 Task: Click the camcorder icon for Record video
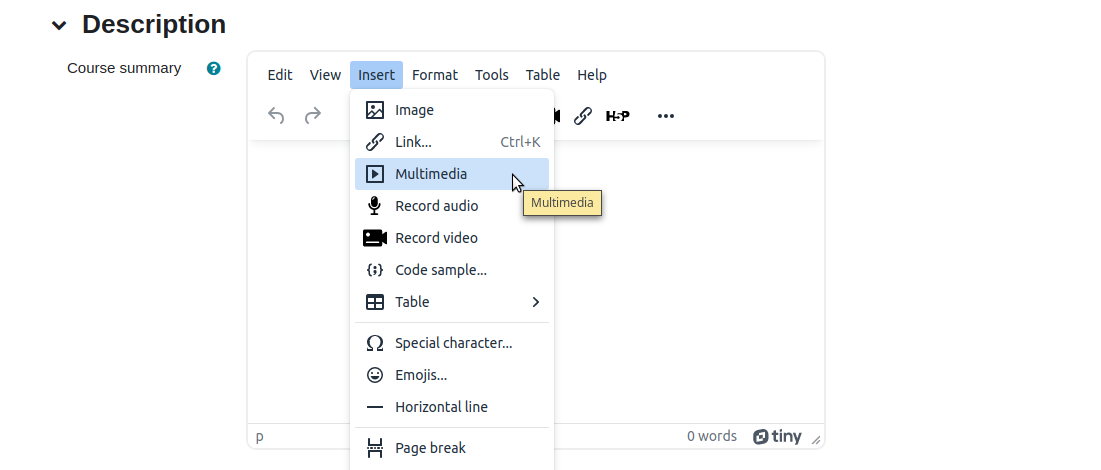375,238
